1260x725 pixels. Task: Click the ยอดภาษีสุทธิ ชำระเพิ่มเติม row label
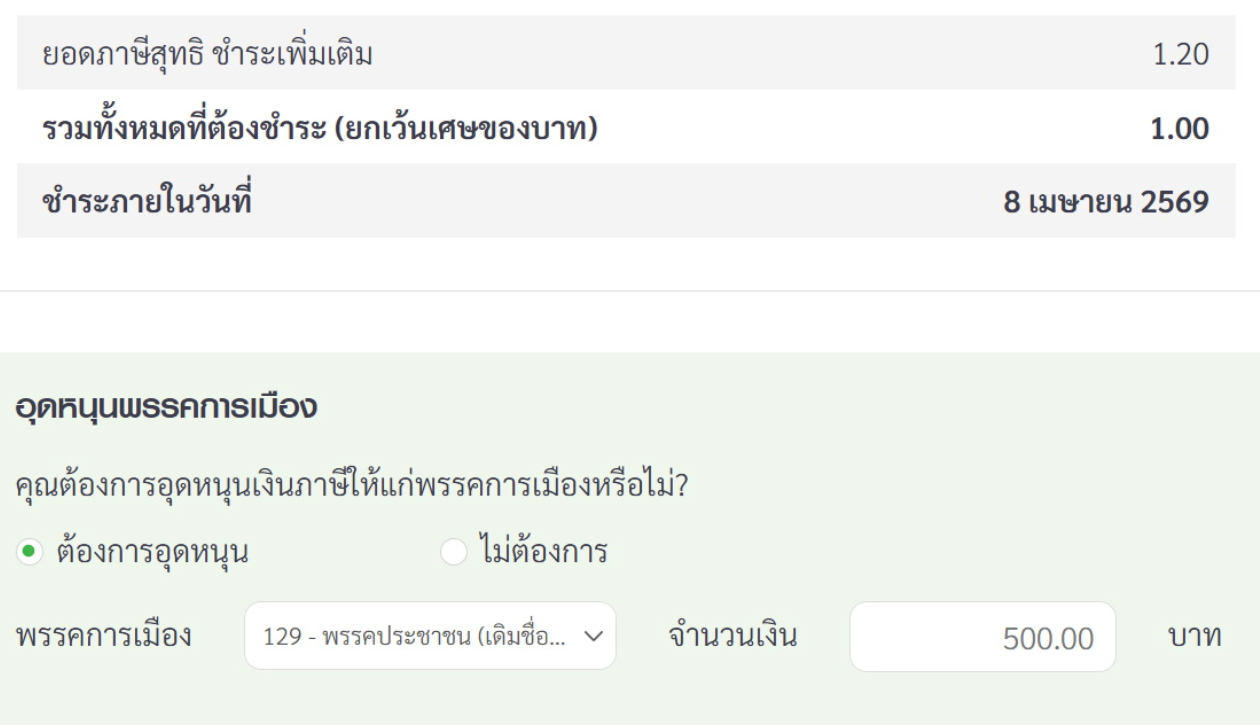click(x=207, y=54)
